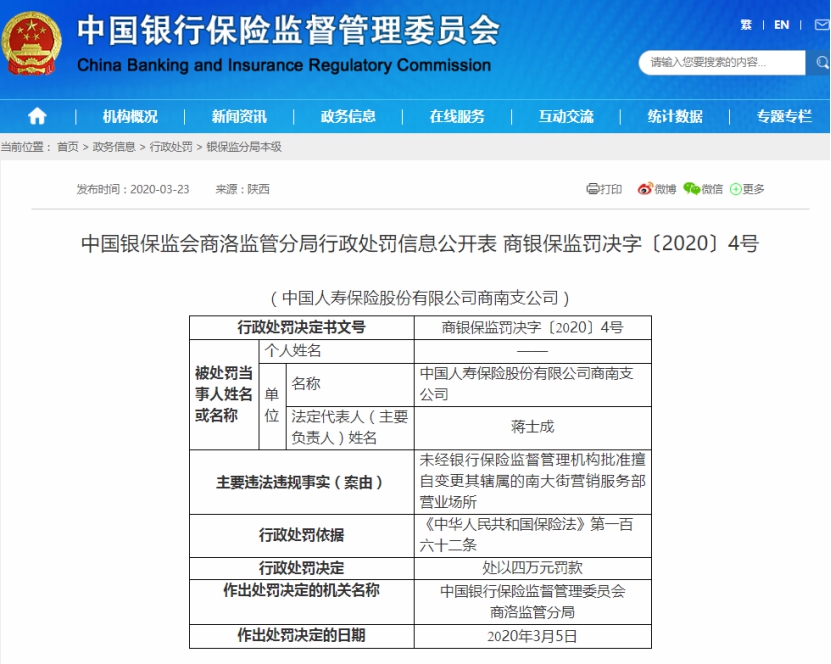Open 机构概况 menu

coord(130,116)
